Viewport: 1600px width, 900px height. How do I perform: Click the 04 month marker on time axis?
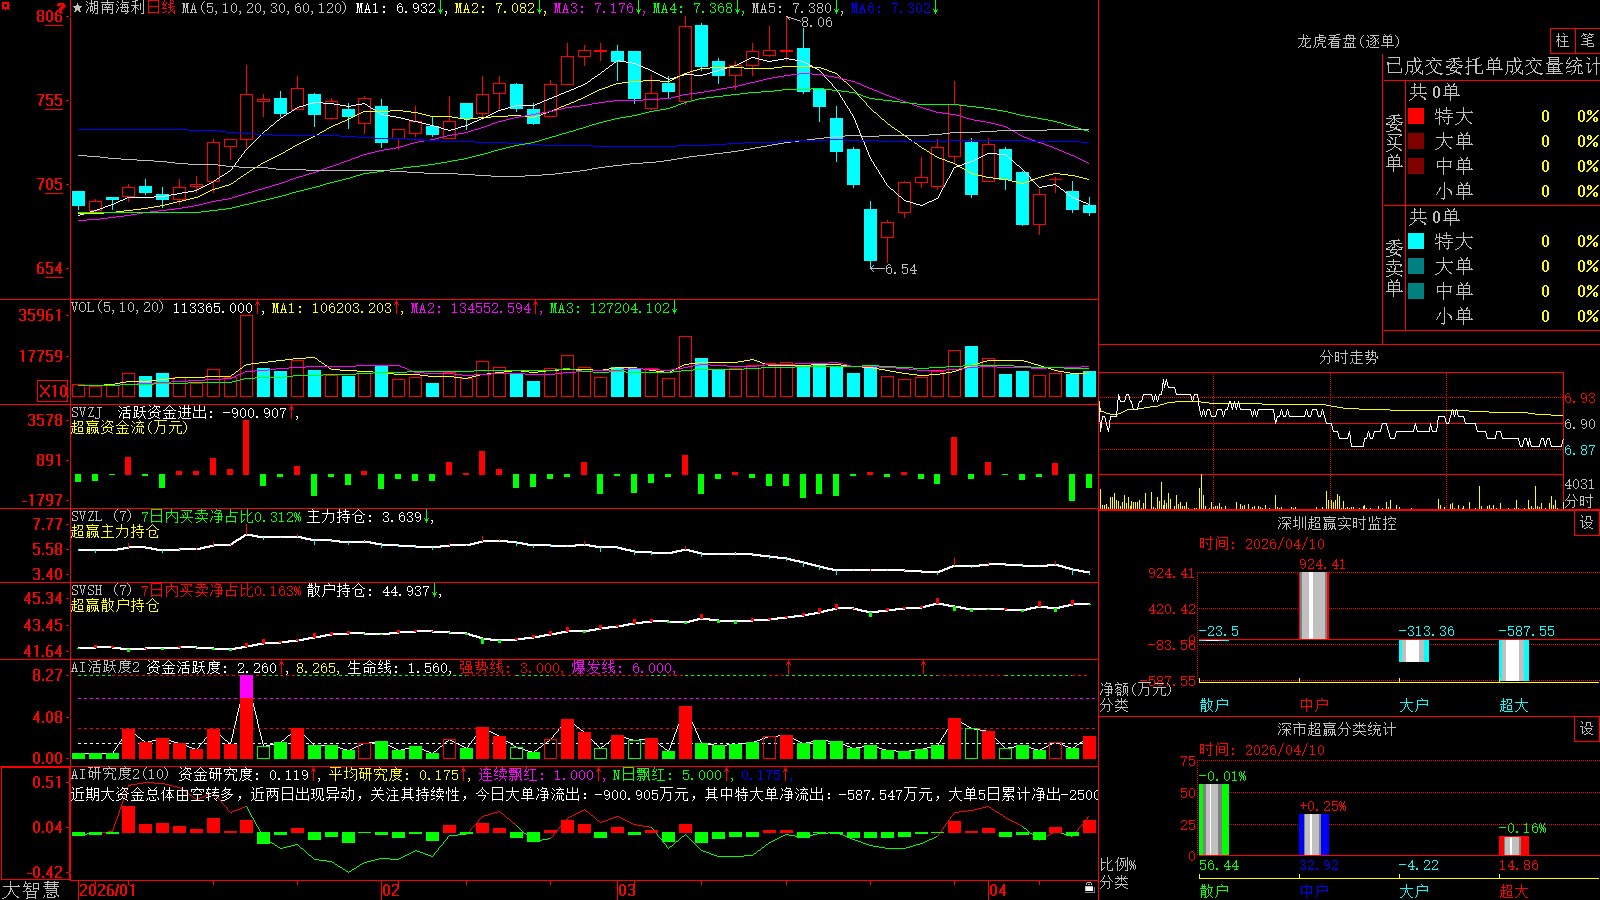point(998,890)
